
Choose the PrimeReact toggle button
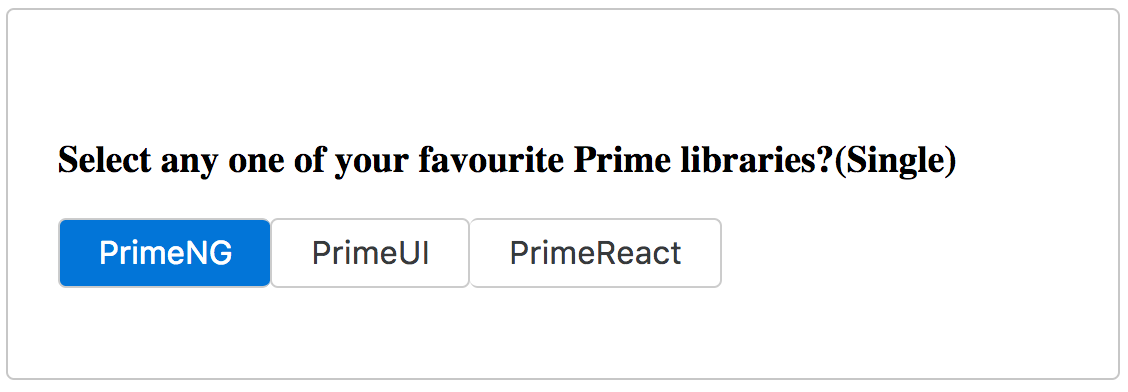595,253
